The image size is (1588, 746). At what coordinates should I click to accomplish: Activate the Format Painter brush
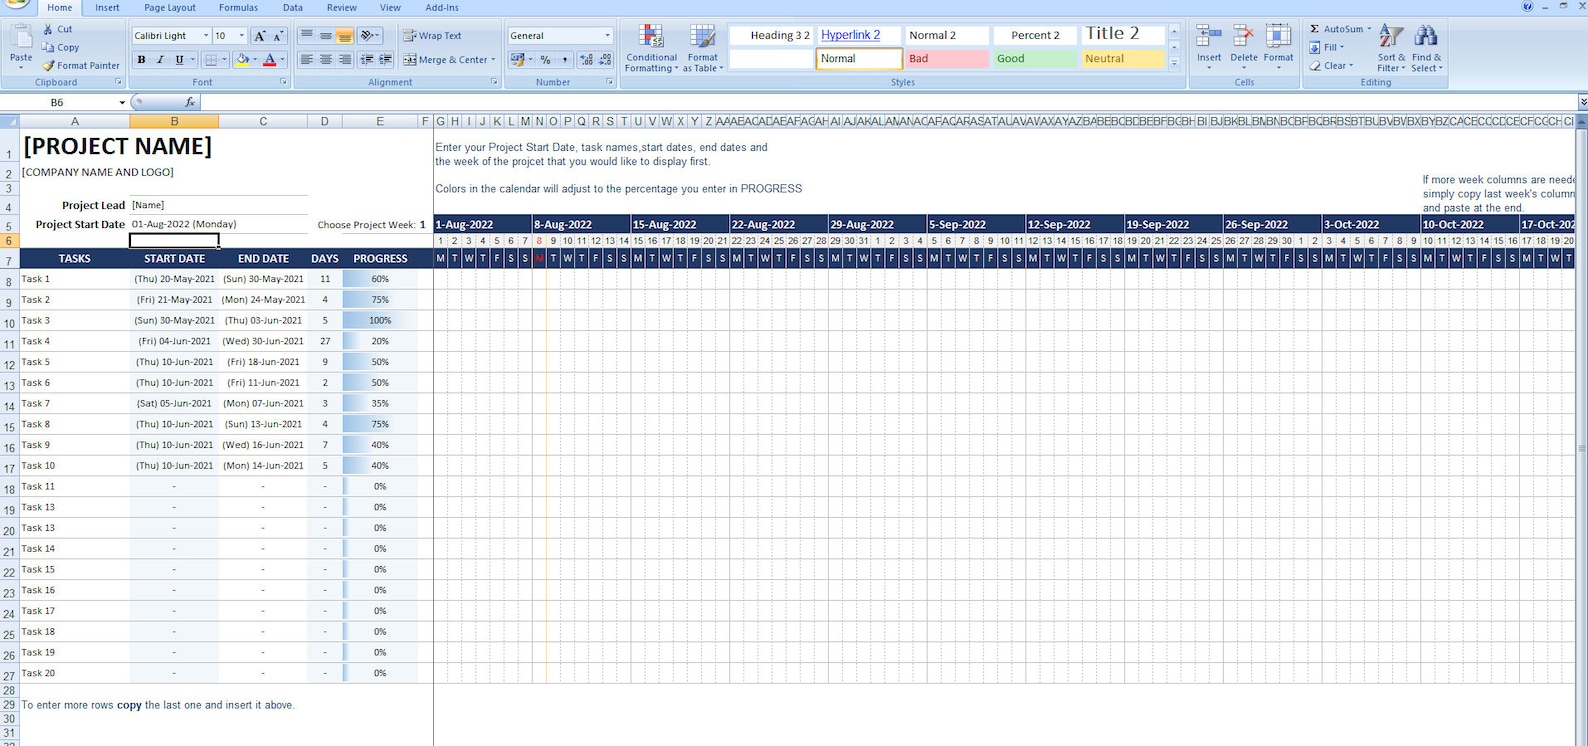(48, 65)
